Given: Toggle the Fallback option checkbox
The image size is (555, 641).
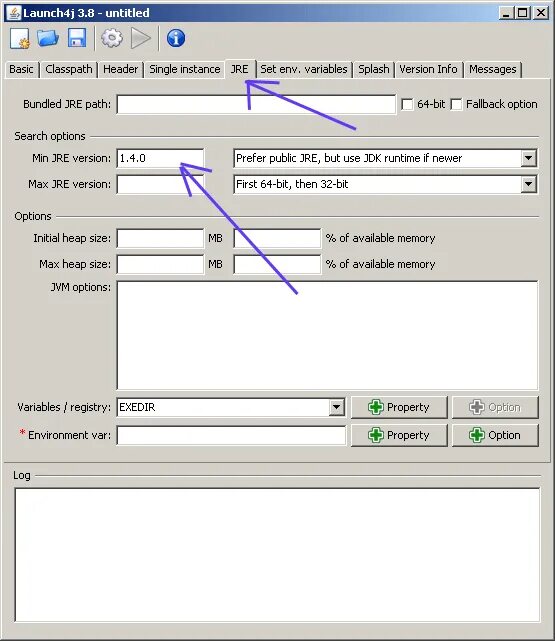Looking at the screenshot, I should [x=456, y=104].
